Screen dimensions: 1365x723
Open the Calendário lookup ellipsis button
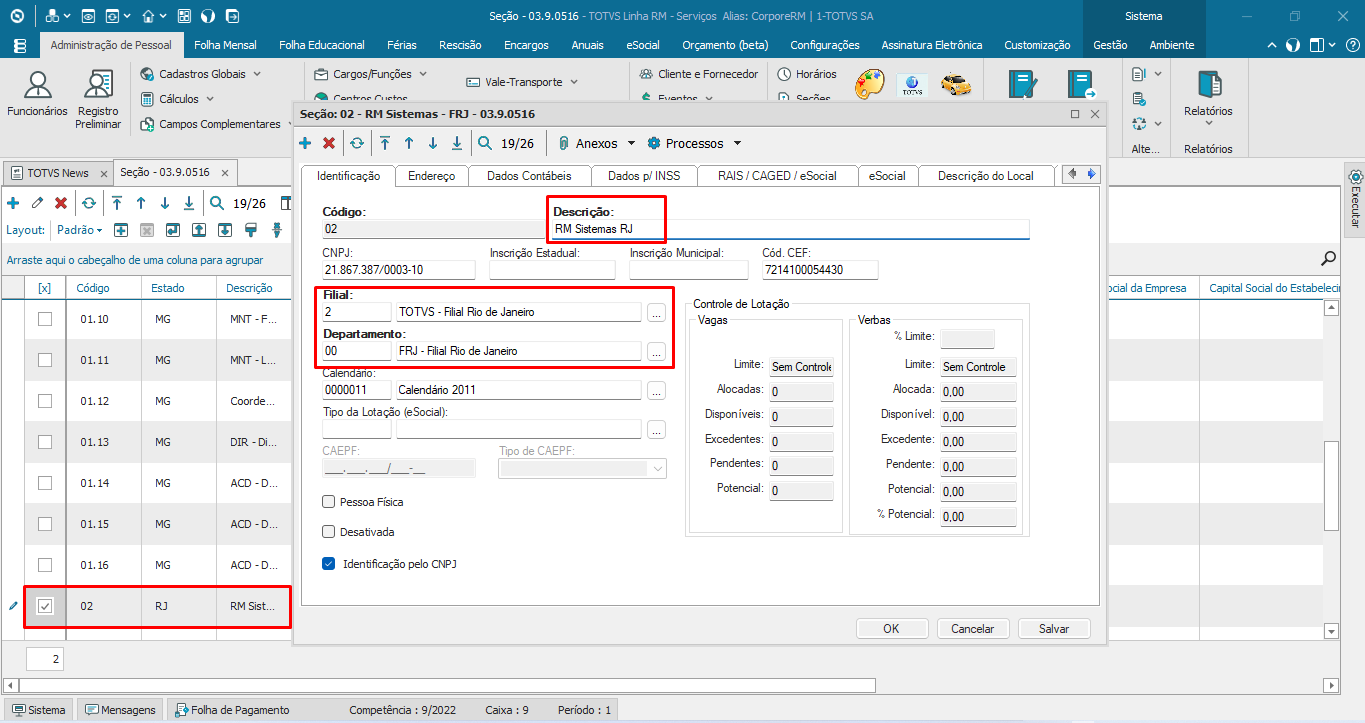[x=656, y=390]
